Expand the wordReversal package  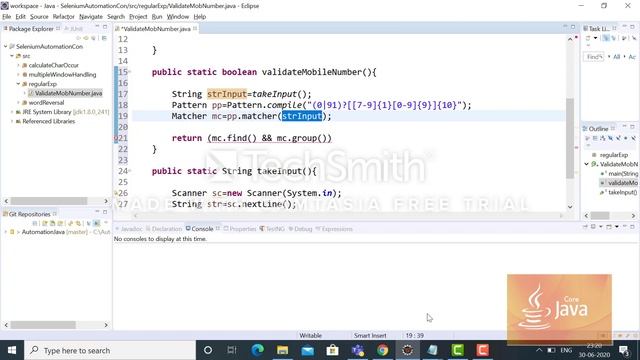click(x=18, y=102)
